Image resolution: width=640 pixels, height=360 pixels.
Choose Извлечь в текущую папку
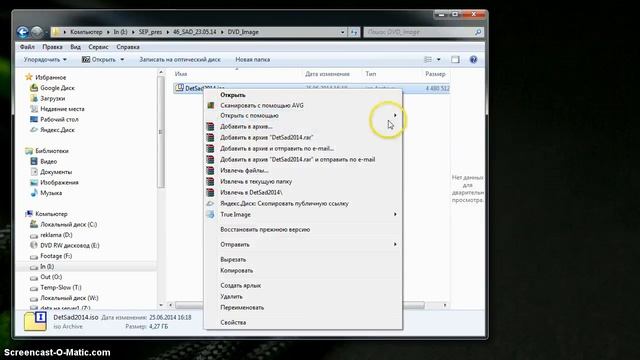pos(303,182)
